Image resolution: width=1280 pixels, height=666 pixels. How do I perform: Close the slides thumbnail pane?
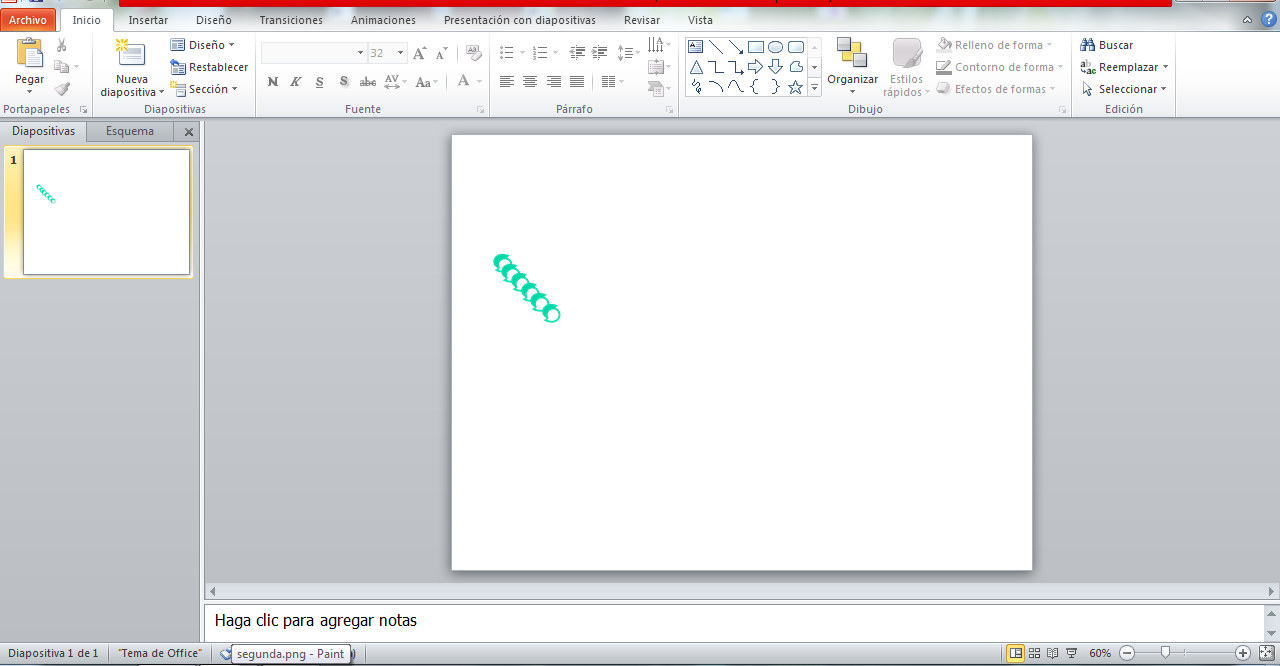[189, 132]
